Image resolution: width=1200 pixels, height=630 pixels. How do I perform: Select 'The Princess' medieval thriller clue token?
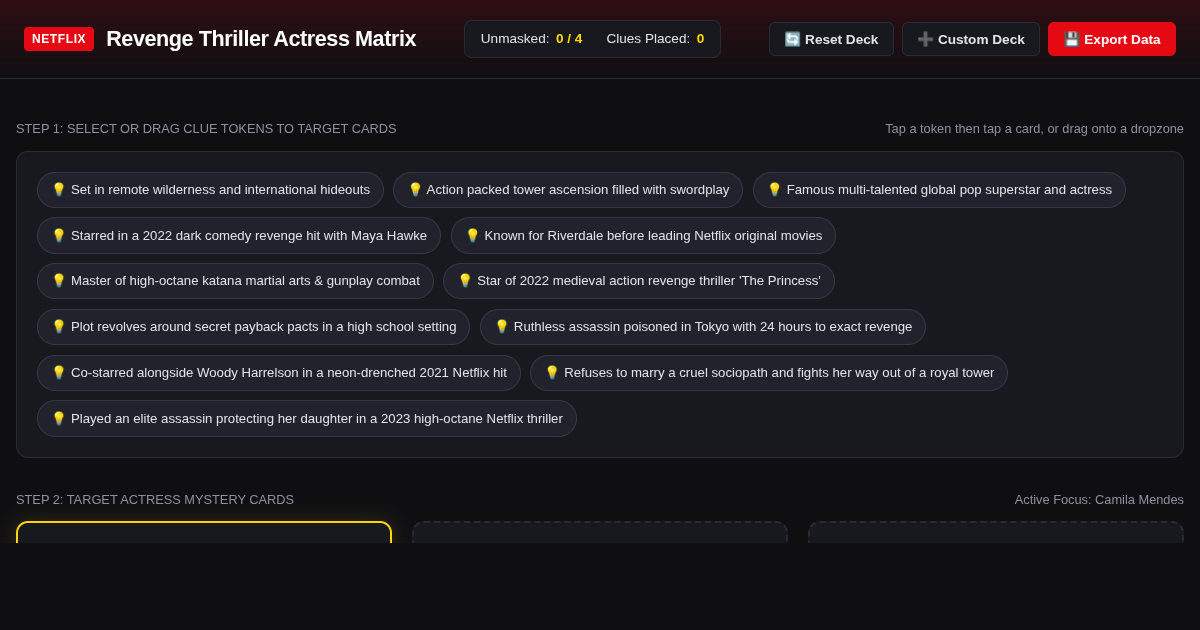[639, 281]
